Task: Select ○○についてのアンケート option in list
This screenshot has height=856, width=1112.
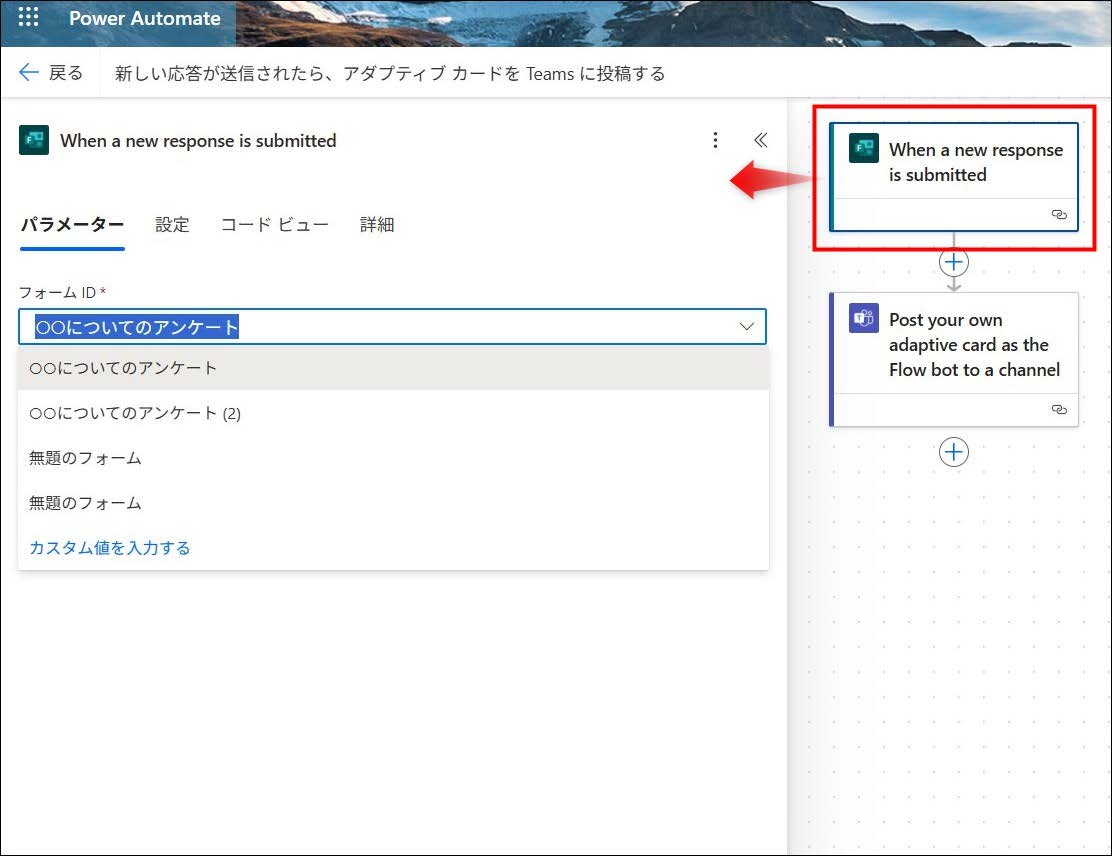Action: [x=394, y=368]
